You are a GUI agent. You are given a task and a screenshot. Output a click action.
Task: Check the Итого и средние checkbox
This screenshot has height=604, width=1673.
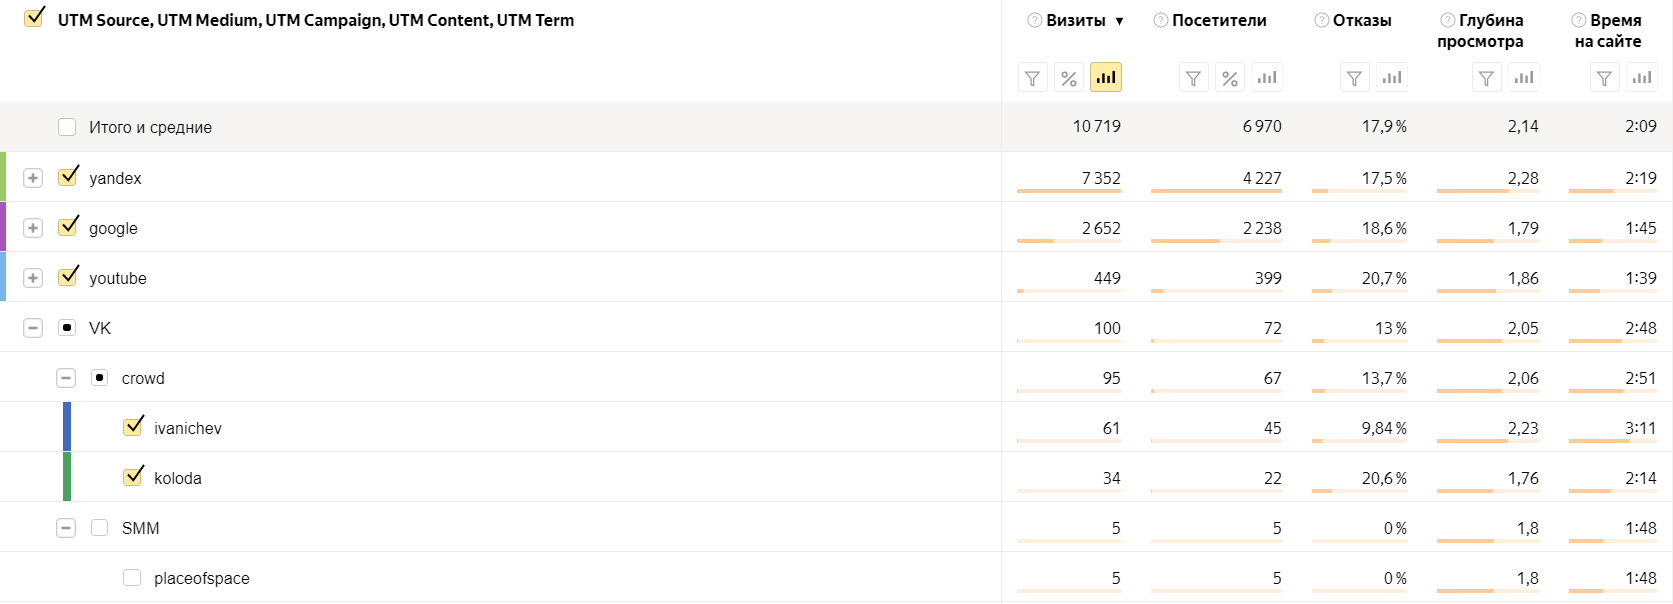click(67, 127)
